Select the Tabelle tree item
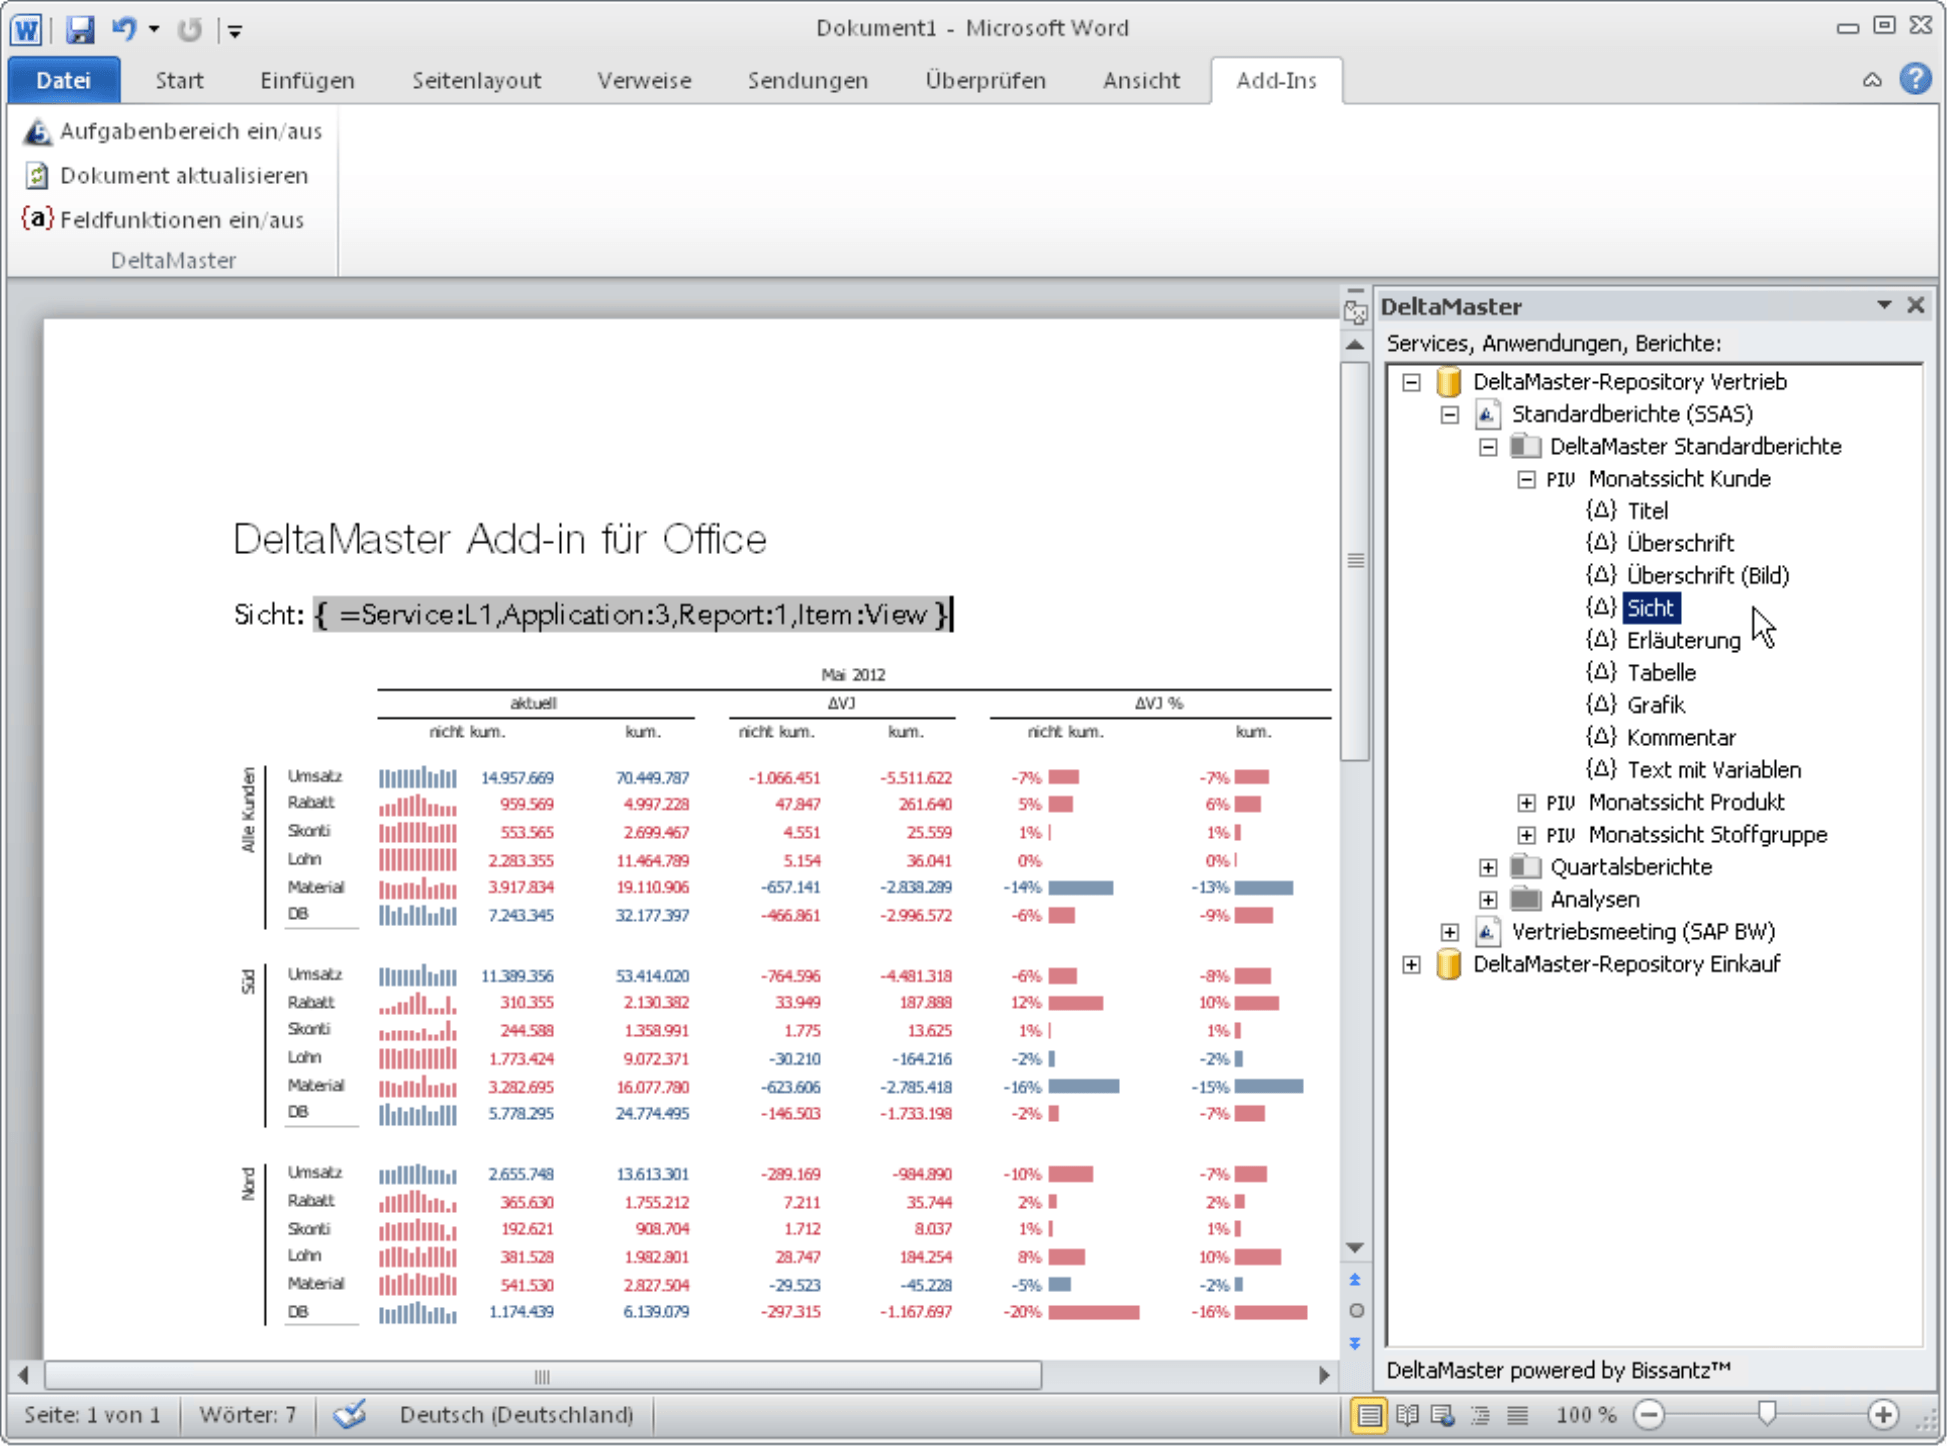The height and width of the screenshot is (1446, 1947). click(x=1661, y=673)
